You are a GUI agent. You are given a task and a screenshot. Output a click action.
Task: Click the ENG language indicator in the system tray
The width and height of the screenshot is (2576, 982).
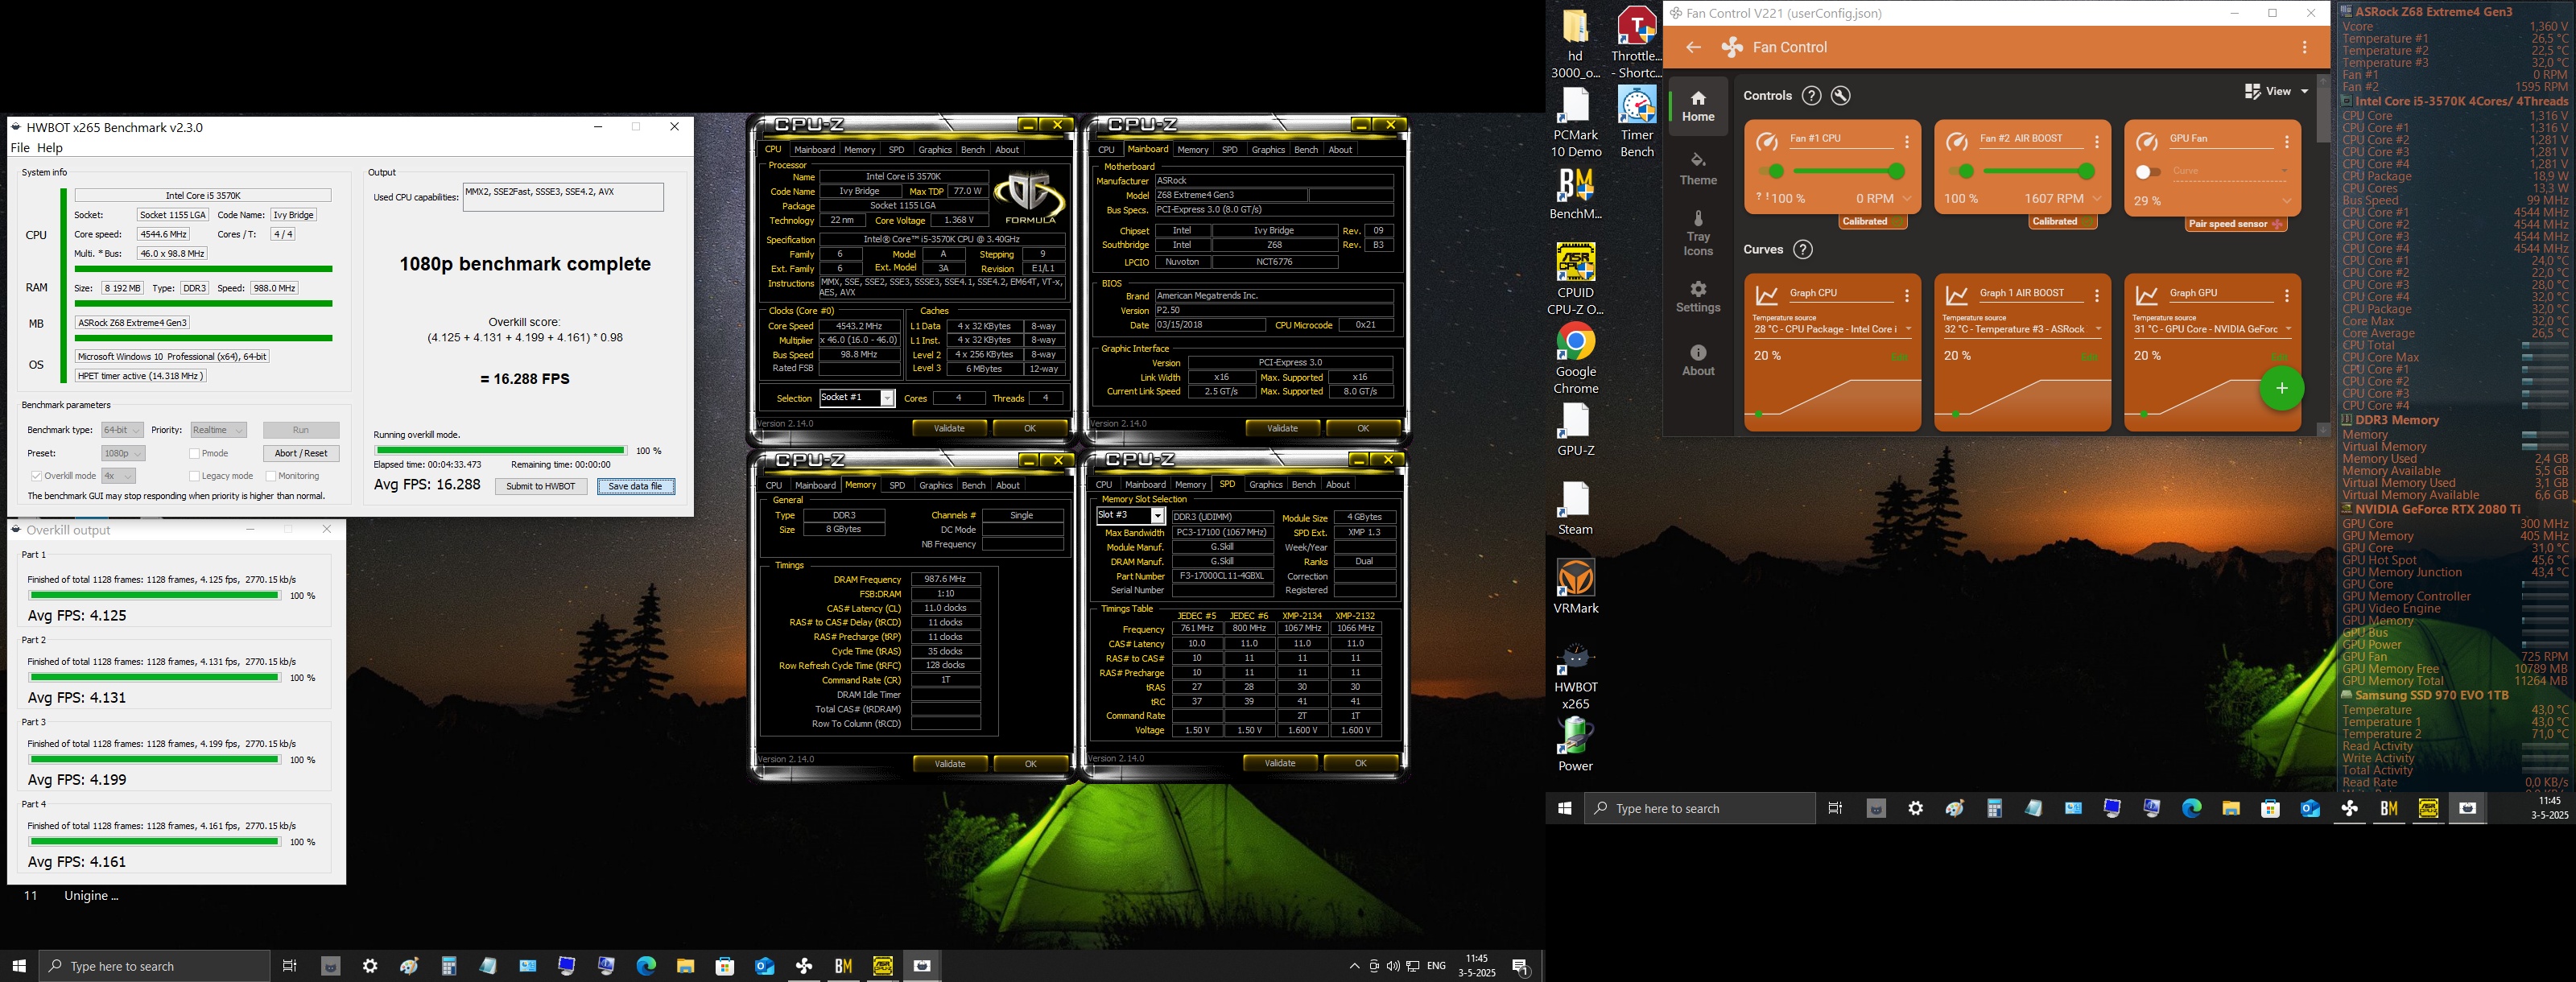[1436, 966]
